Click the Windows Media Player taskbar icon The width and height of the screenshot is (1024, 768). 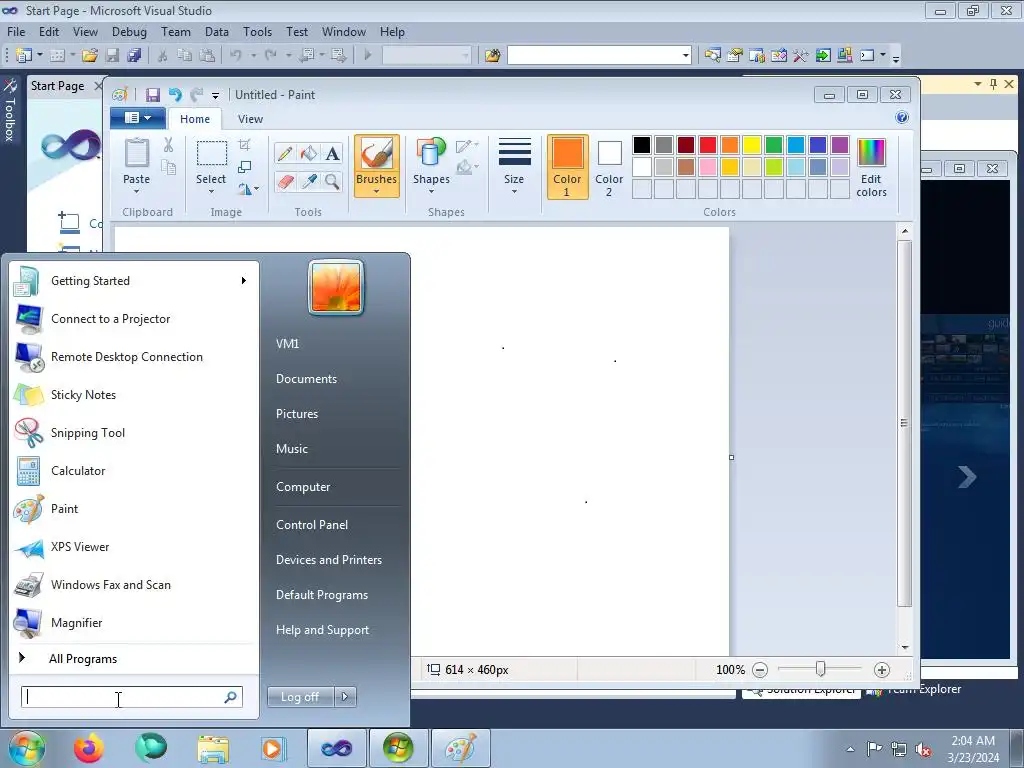(273, 748)
